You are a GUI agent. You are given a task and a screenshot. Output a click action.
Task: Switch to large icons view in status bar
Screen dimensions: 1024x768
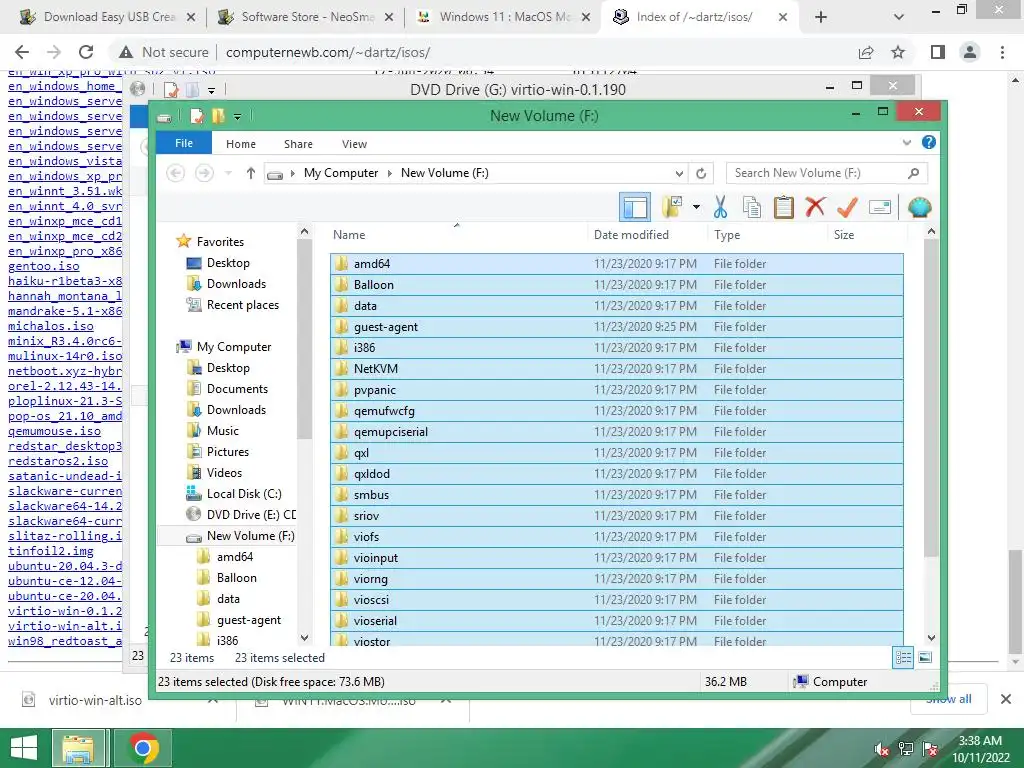pos(925,658)
